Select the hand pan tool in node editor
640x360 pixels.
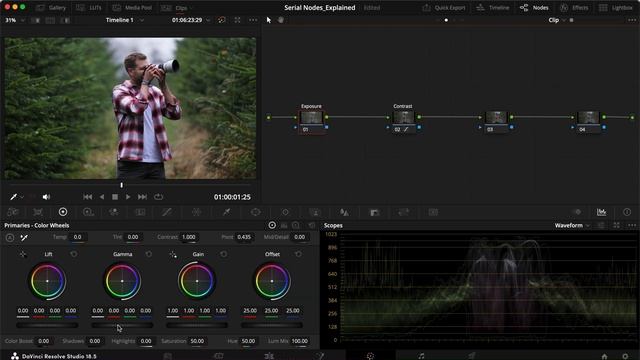pos(281,20)
